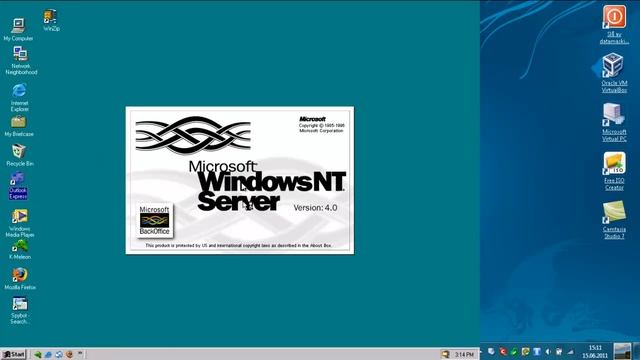Screen dimensions: 640x360
Task: Click the host volume speaker icon
Action: click(x=548, y=351)
